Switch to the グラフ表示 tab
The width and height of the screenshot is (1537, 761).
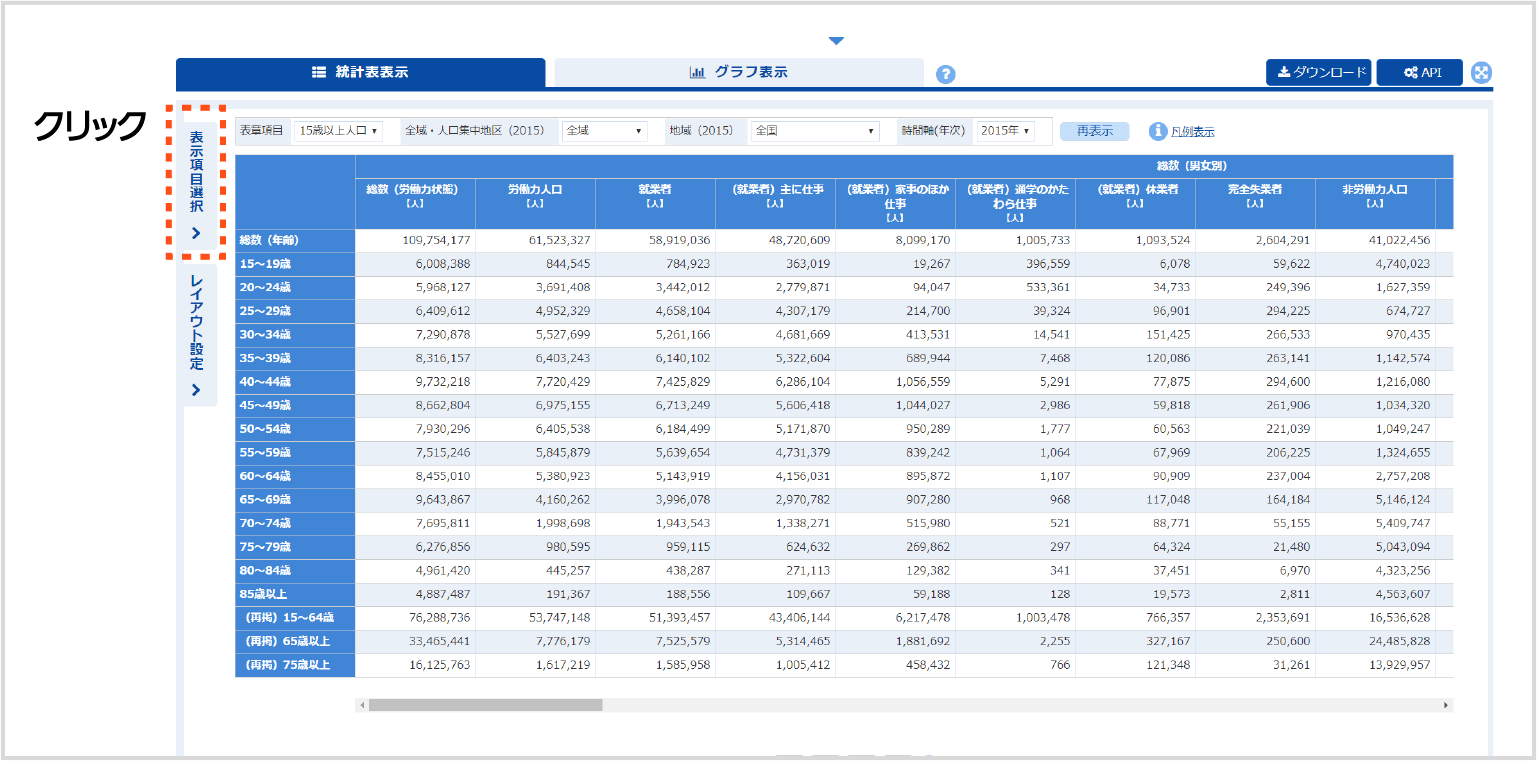739,72
